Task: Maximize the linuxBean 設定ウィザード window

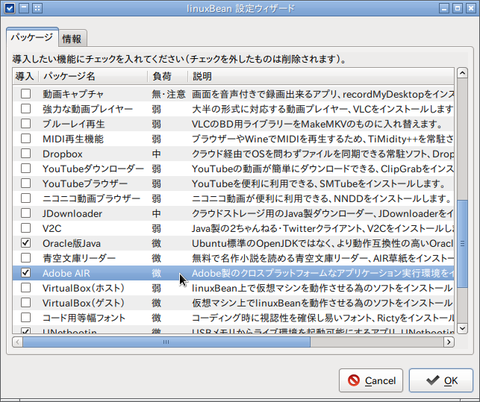Action: tap(457, 8)
